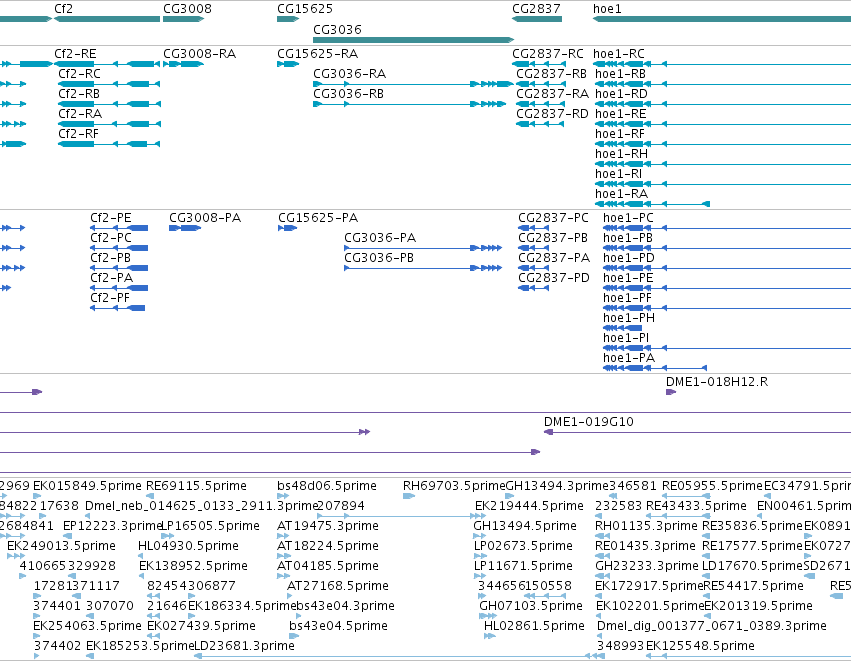Click the DME1-018H12.R clone label
This screenshot has height=661, width=851.
[717, 382]
